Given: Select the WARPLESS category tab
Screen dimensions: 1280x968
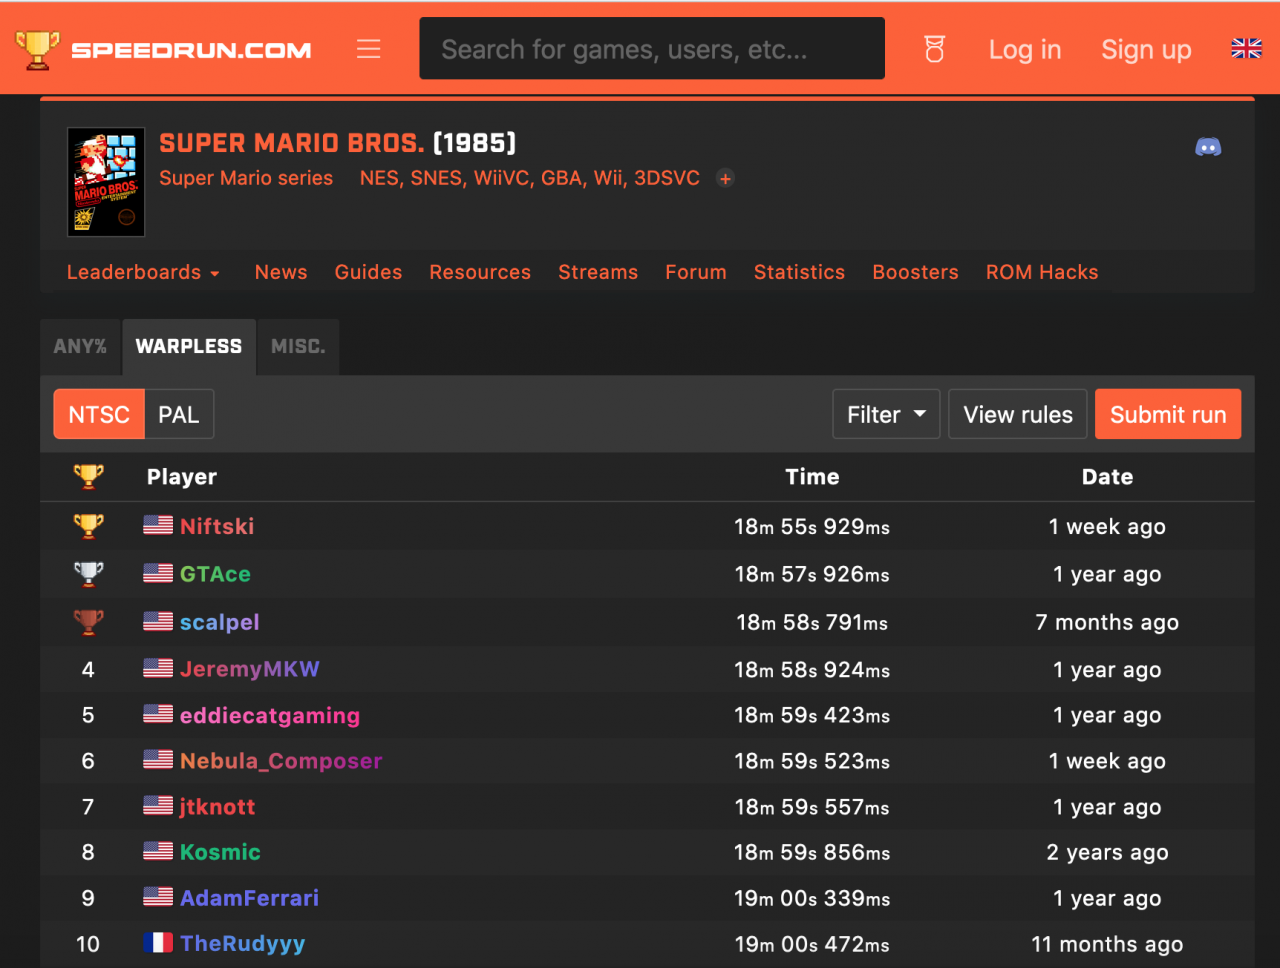Looking at the screenshot, I should pyautogui.click(x=189, y=346).
